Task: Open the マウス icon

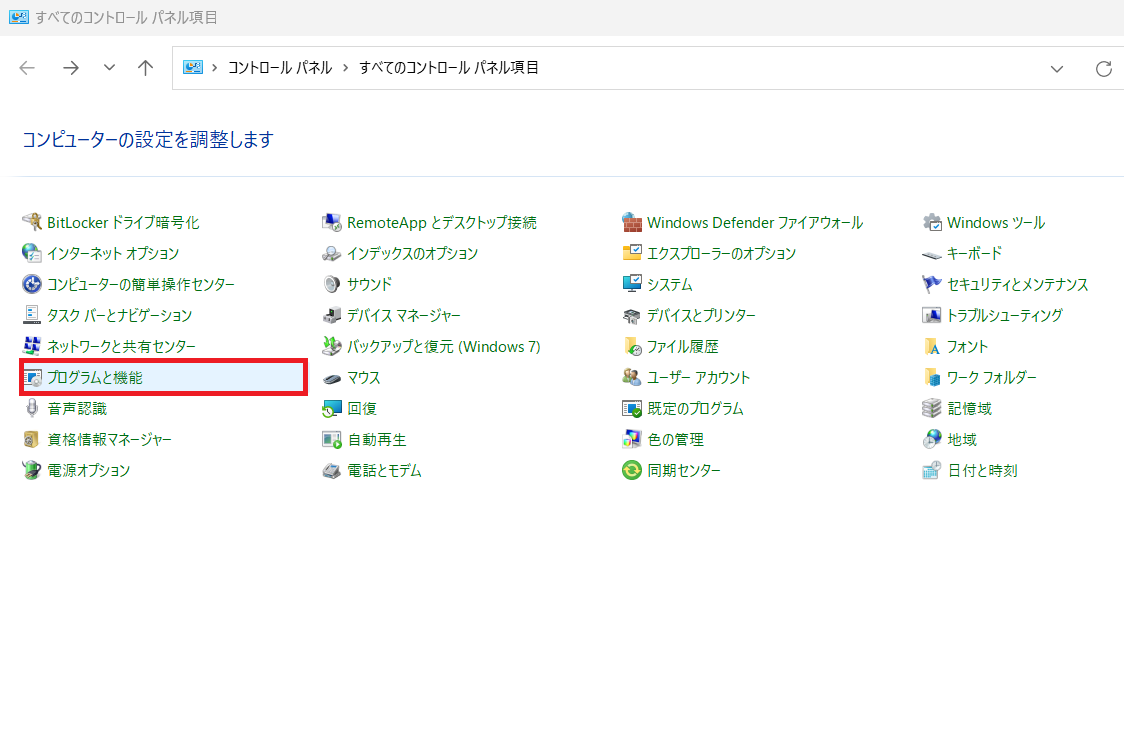Action: tap(331, 377)
